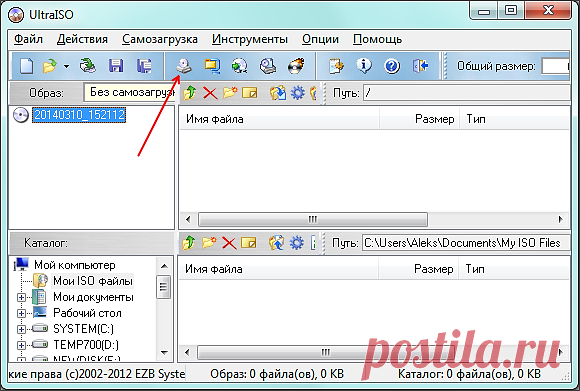Create a new image with New icon
Screen dimensions: 580x391
point(26,66)
